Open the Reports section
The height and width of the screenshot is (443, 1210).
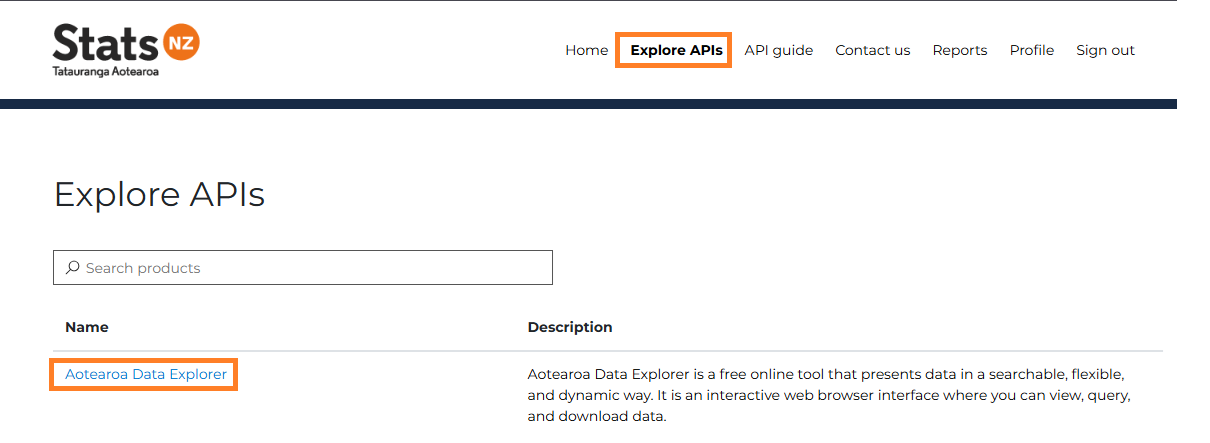point(959,50)
